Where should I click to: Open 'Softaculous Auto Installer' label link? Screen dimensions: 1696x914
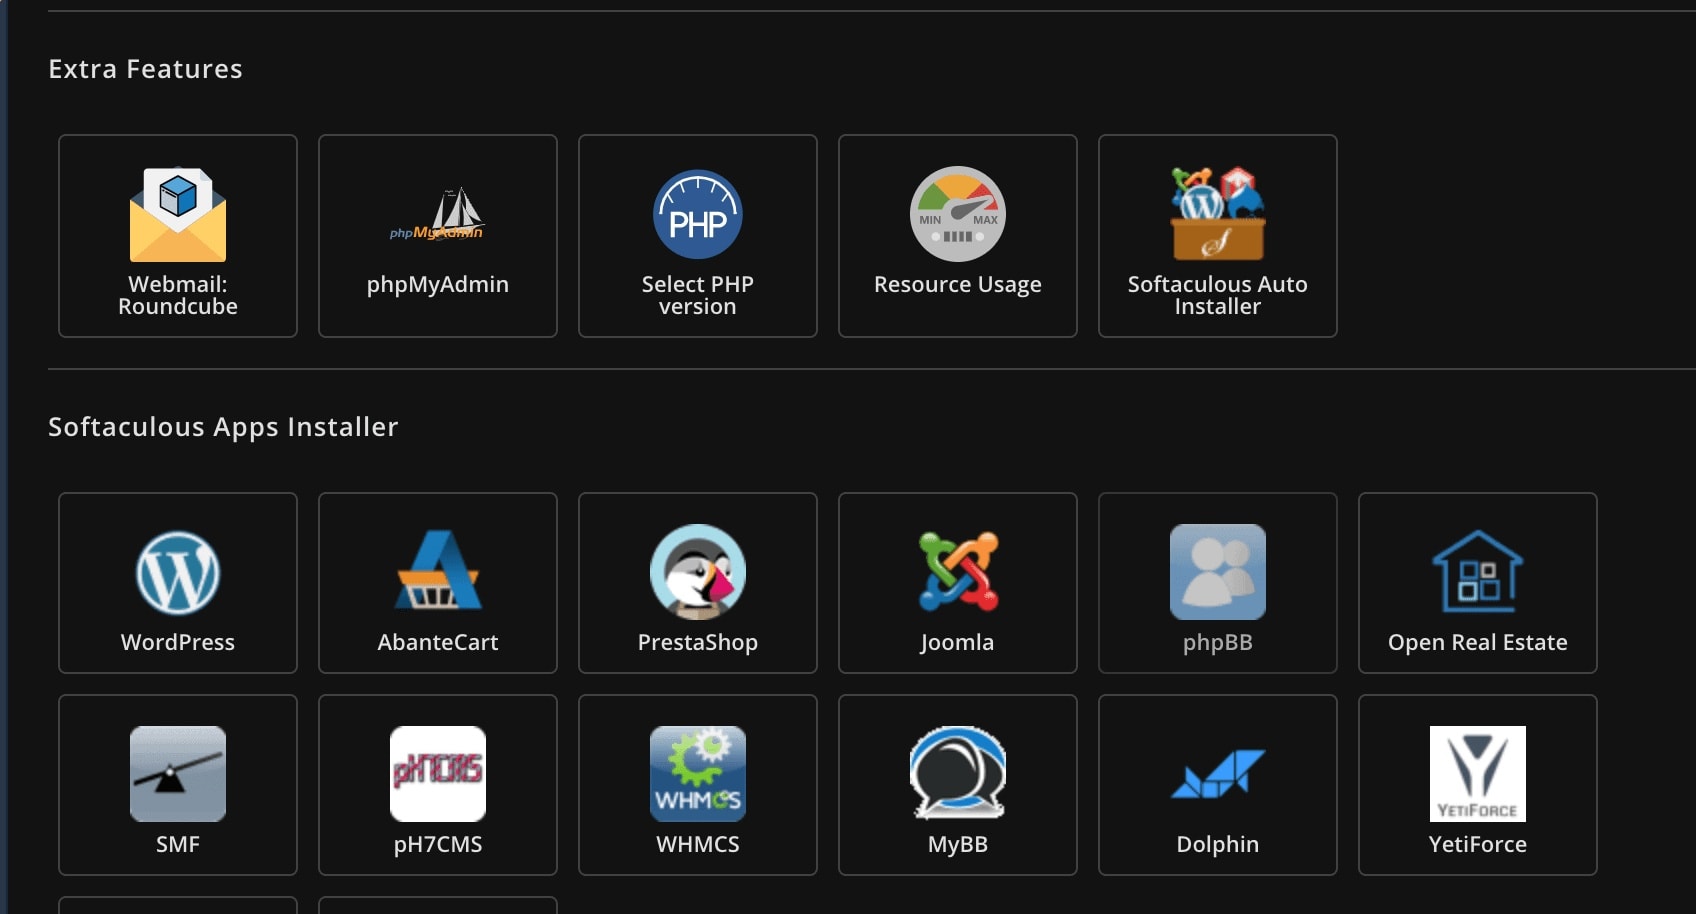click(1218, 295)
